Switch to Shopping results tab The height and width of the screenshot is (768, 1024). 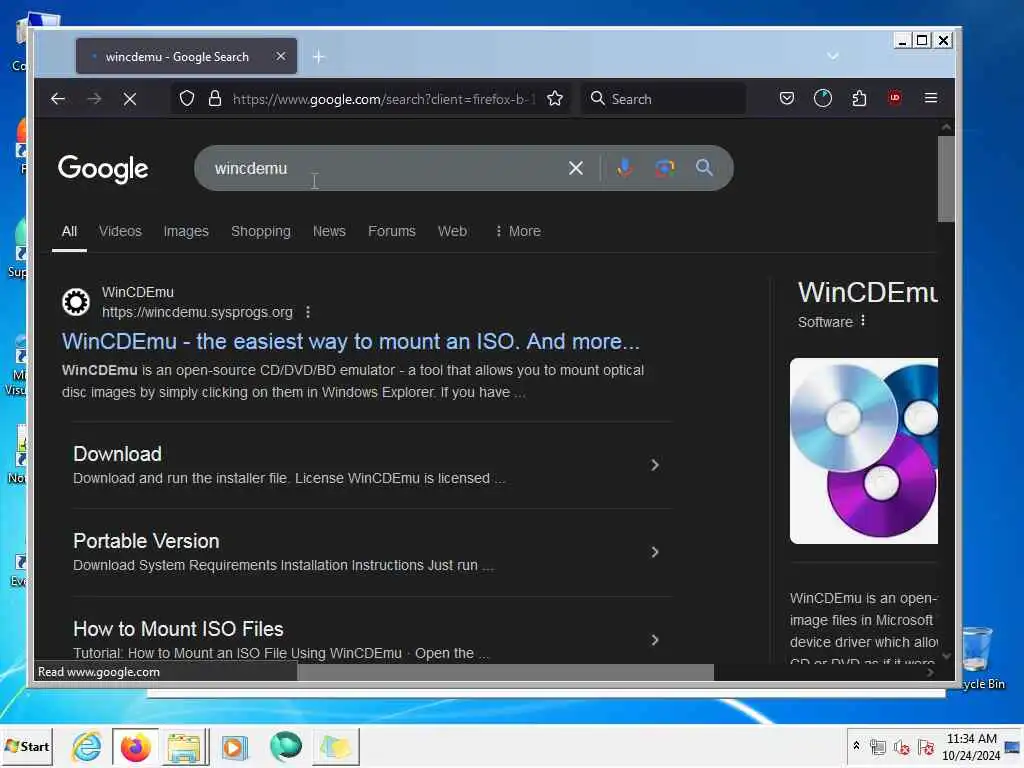pyautogui.click(x=261, y=231)
